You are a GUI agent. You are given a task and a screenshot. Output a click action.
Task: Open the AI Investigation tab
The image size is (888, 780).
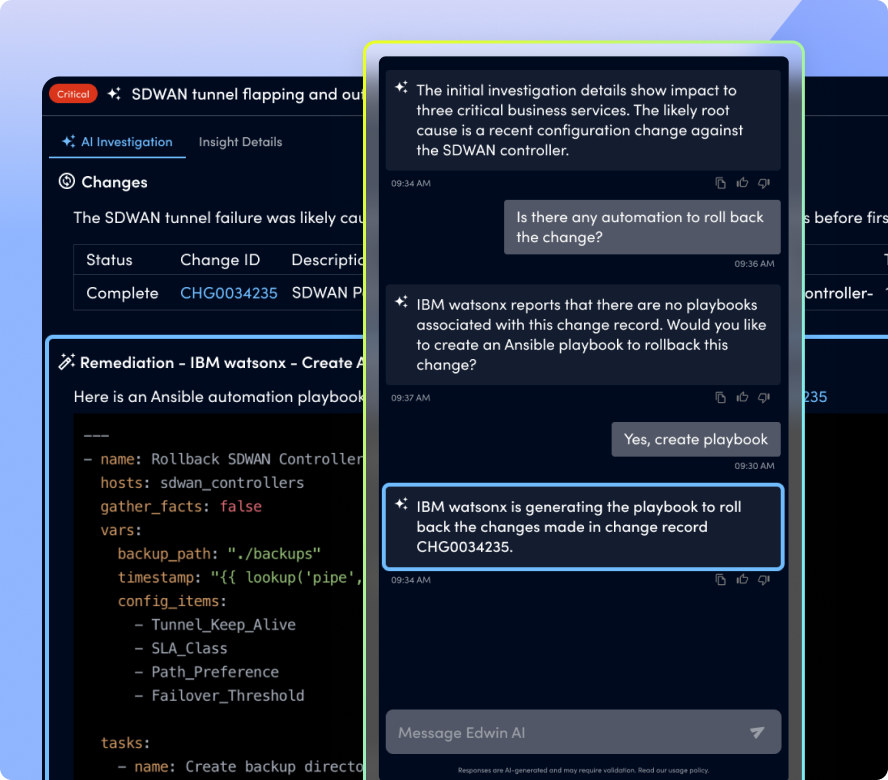coord(117,142)
